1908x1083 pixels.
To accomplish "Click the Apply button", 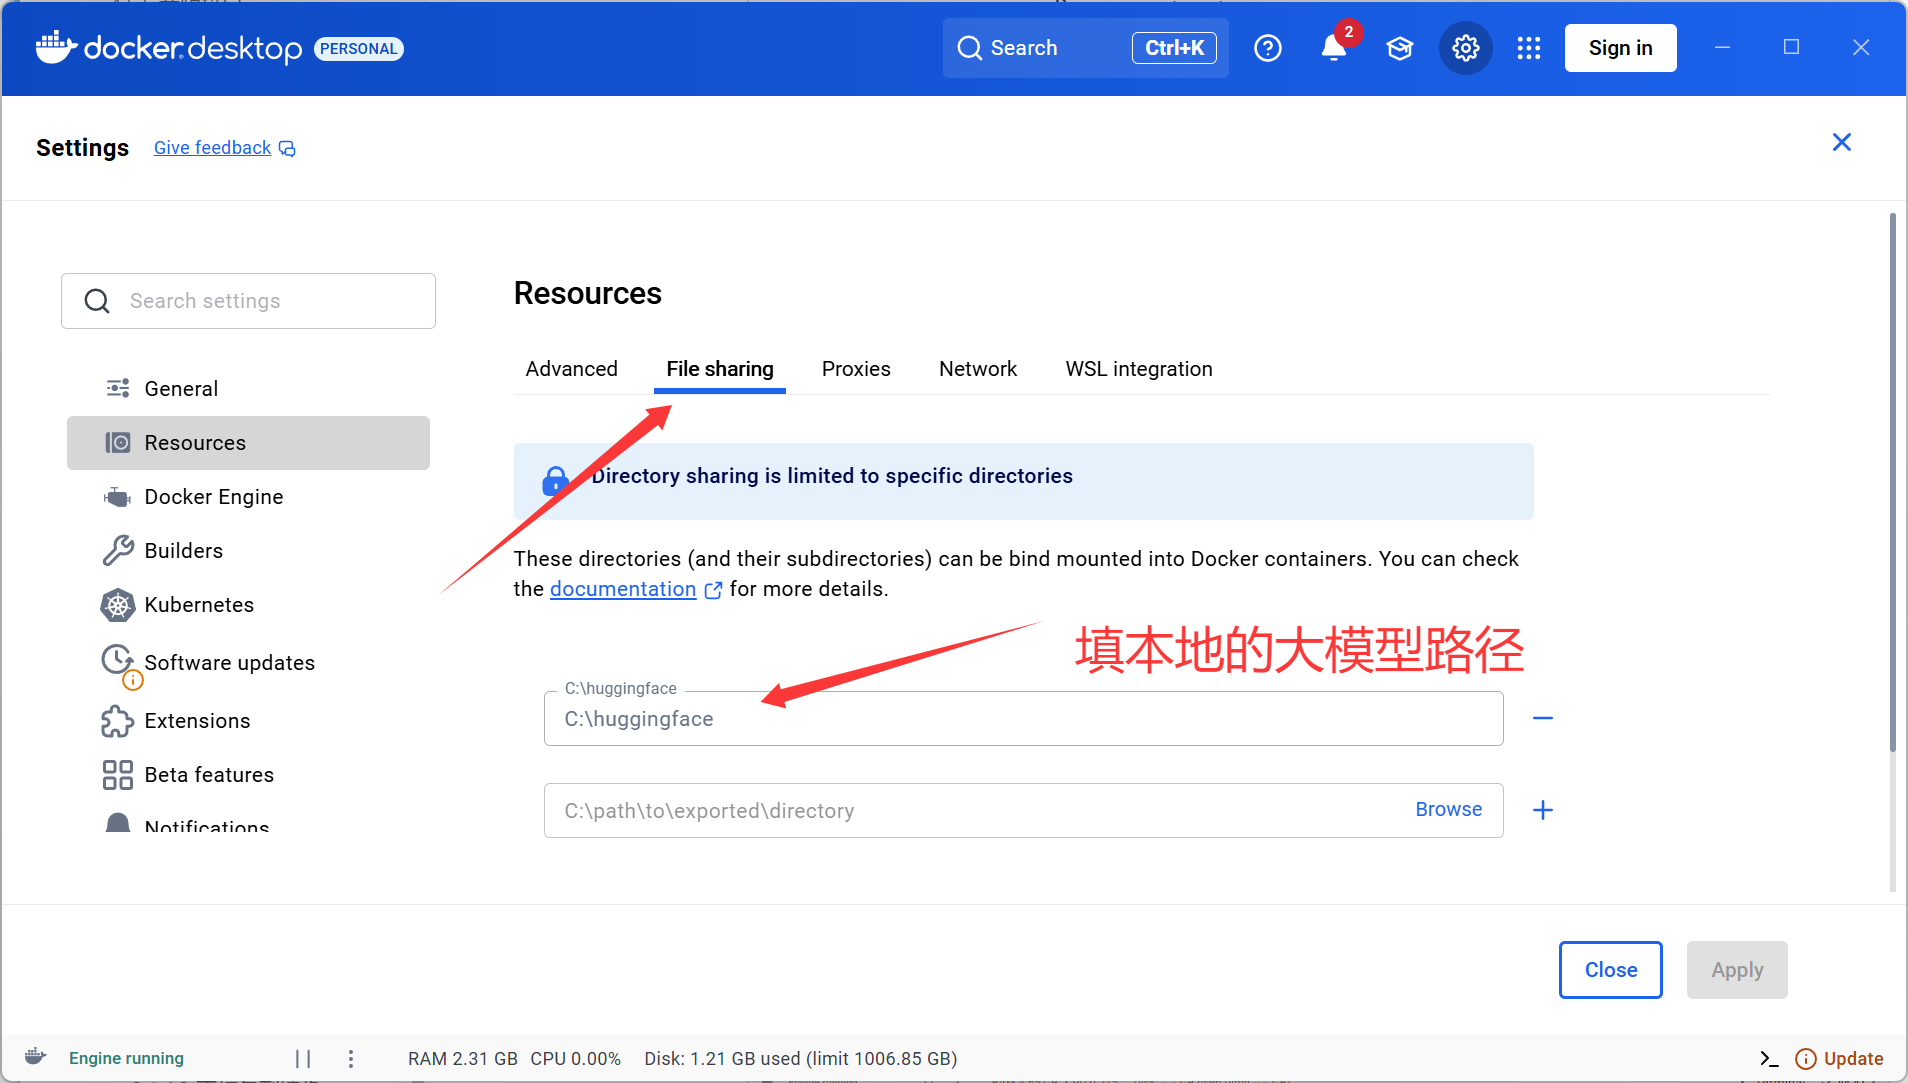I will click(1737, 970).
